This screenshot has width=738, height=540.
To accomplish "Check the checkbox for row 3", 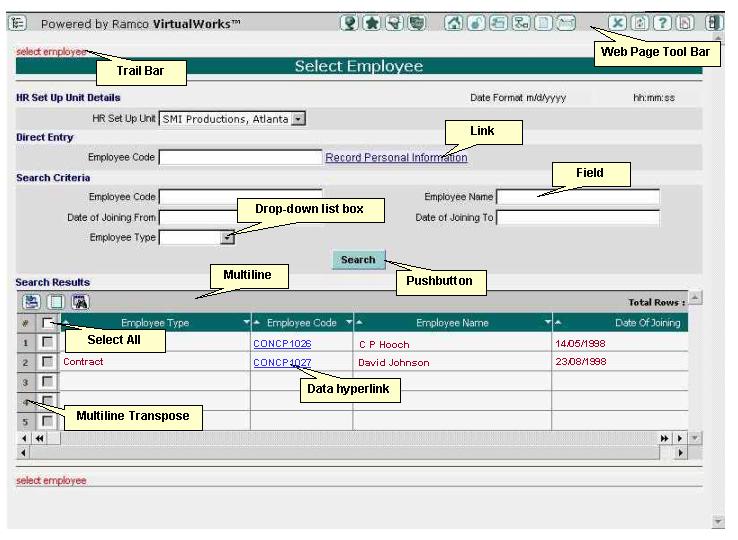I will point(47,382).
